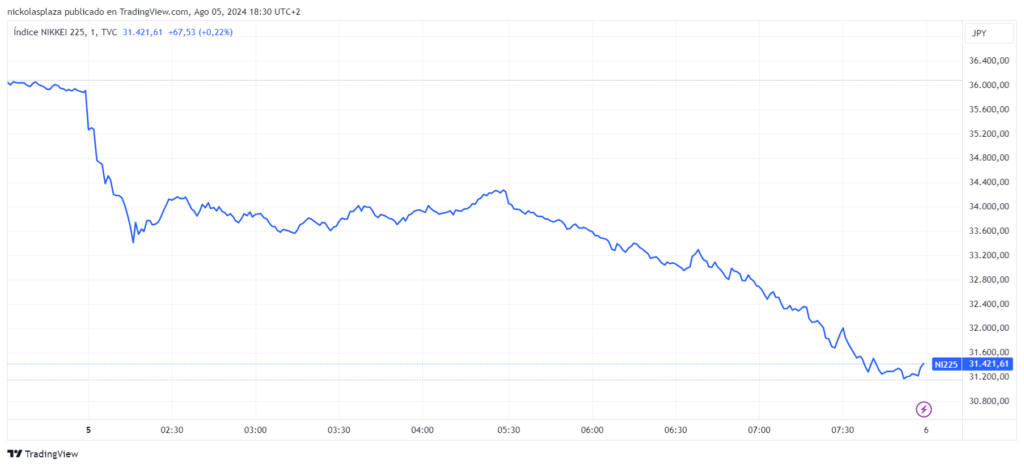Image resolution: width=1024 pixels, height=467 pixels.
Task: Click the Índice NIKKEI 225 title
Action: 53,33
